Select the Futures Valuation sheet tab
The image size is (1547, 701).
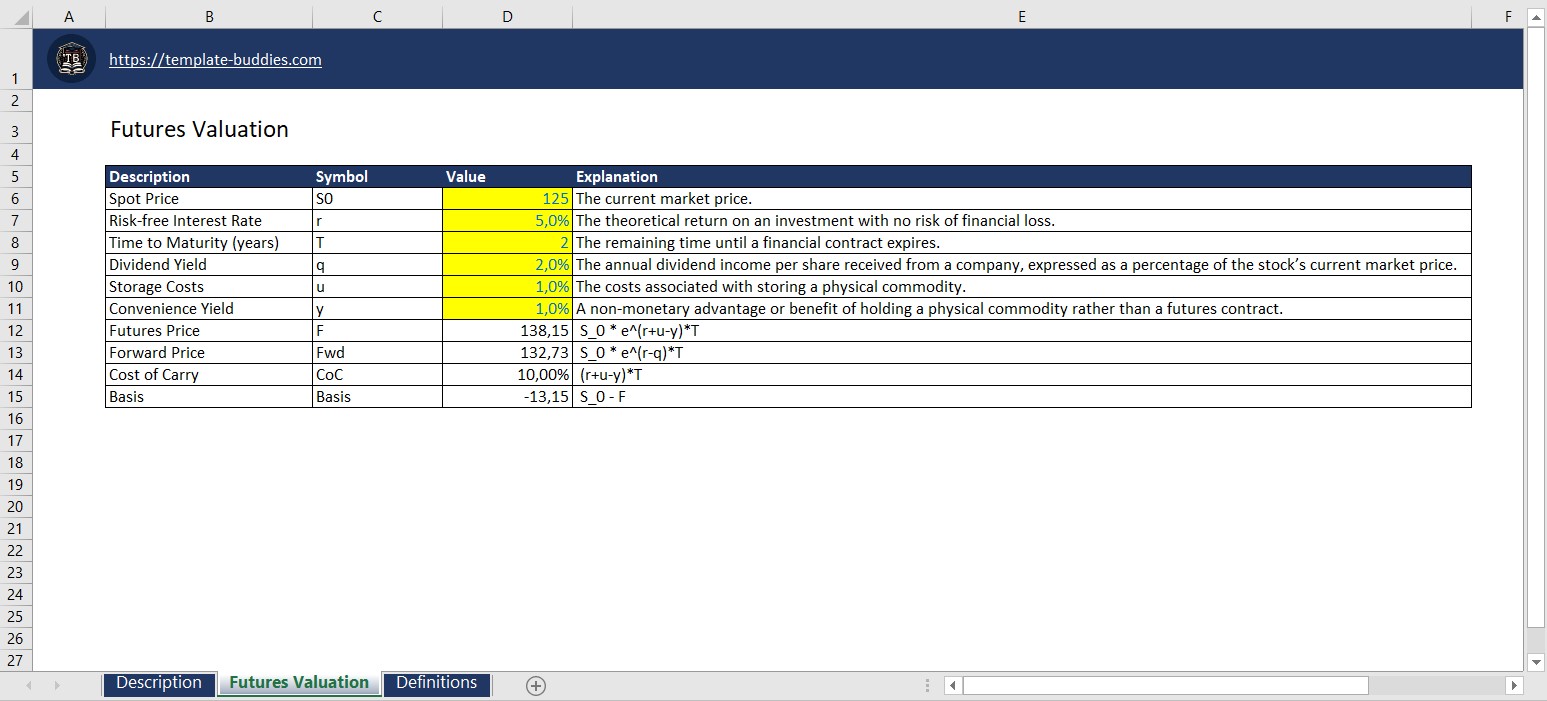click(299, 683)
